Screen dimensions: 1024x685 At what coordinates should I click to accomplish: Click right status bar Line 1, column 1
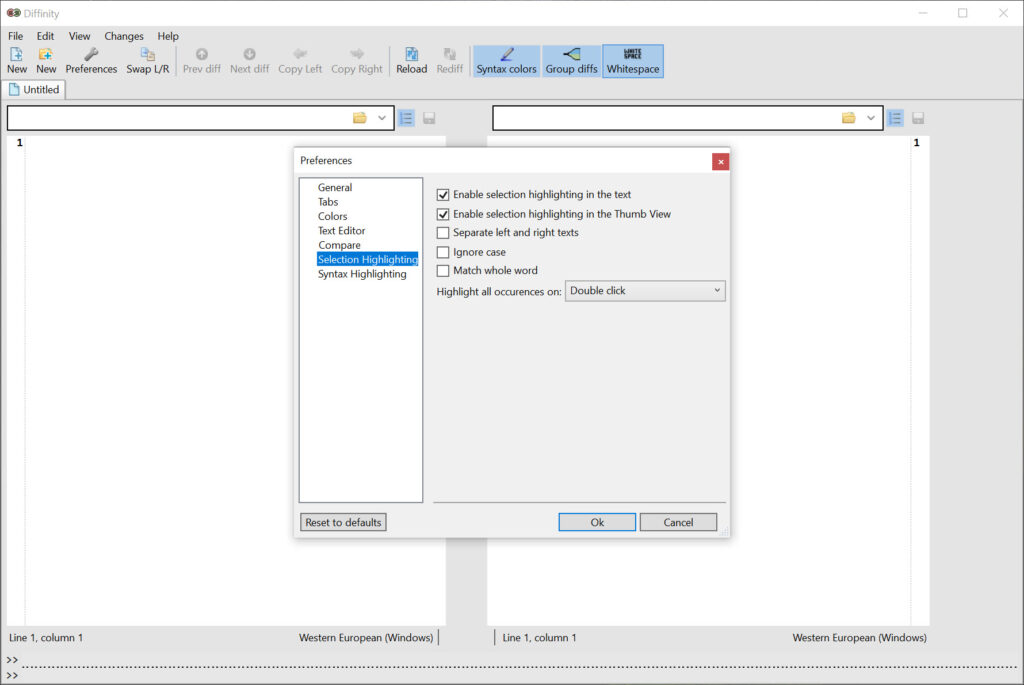click(x=539, y=637)
